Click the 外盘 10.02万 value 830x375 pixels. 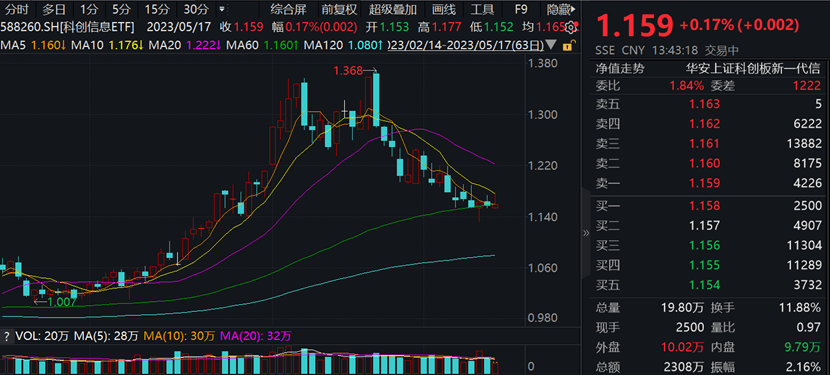click(x=682, y=346)
